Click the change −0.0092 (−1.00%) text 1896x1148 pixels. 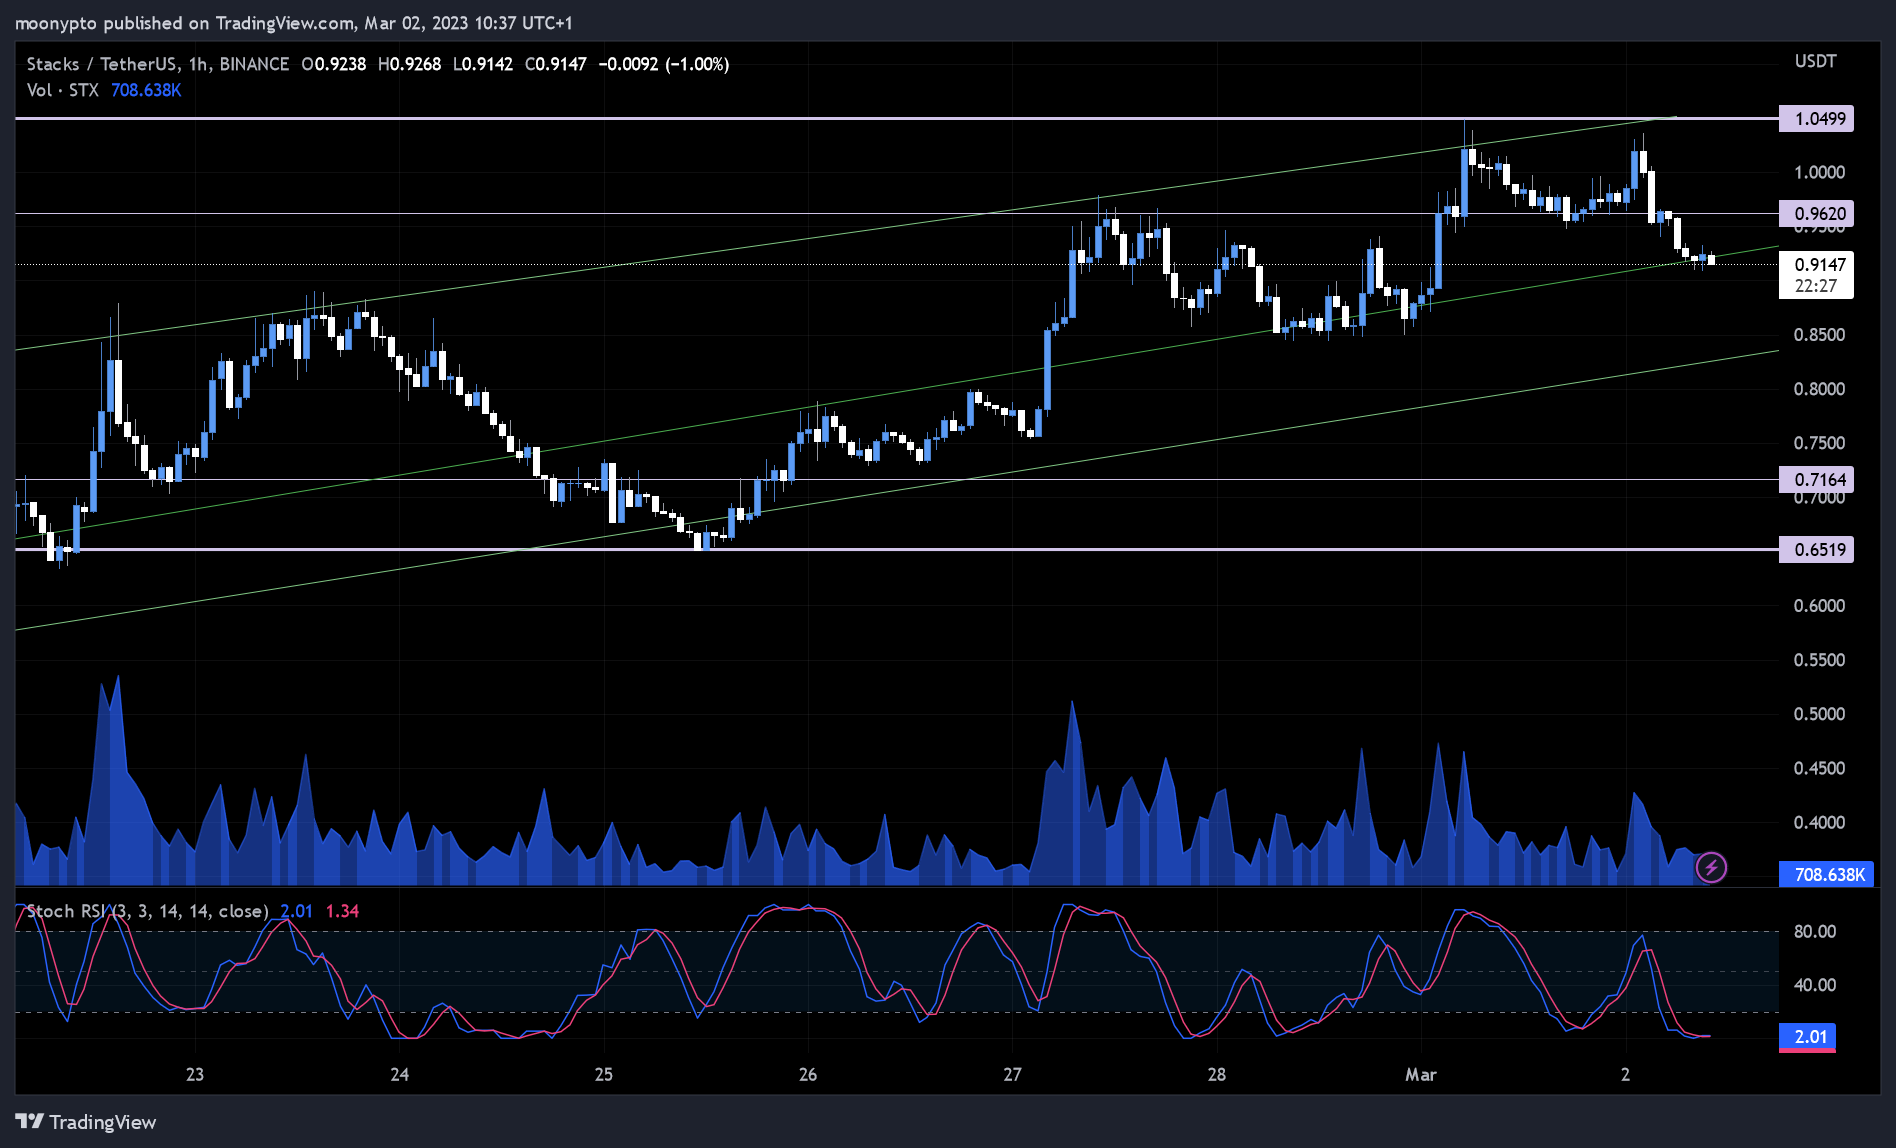(664, 64)
